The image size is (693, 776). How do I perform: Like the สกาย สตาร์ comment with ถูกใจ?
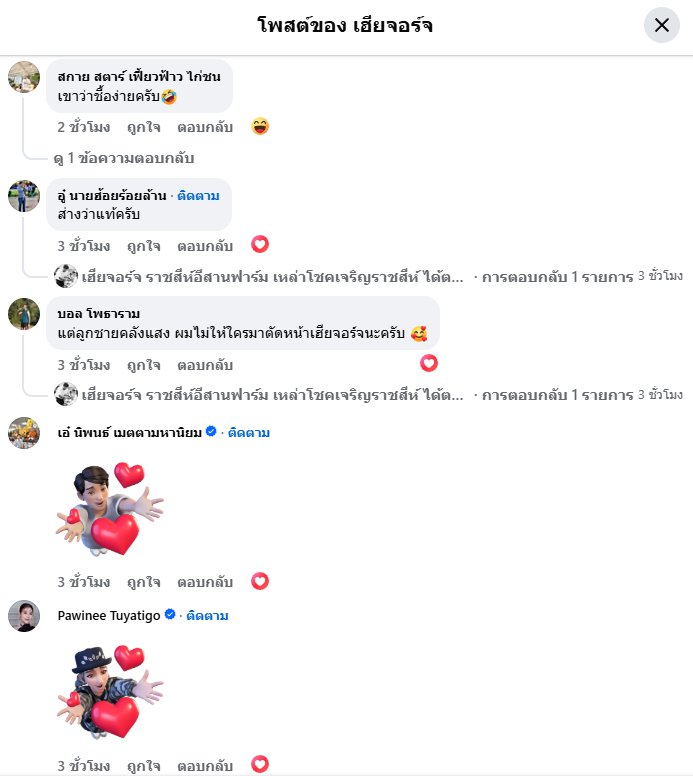pyautogui.click(x=144, y=127)
